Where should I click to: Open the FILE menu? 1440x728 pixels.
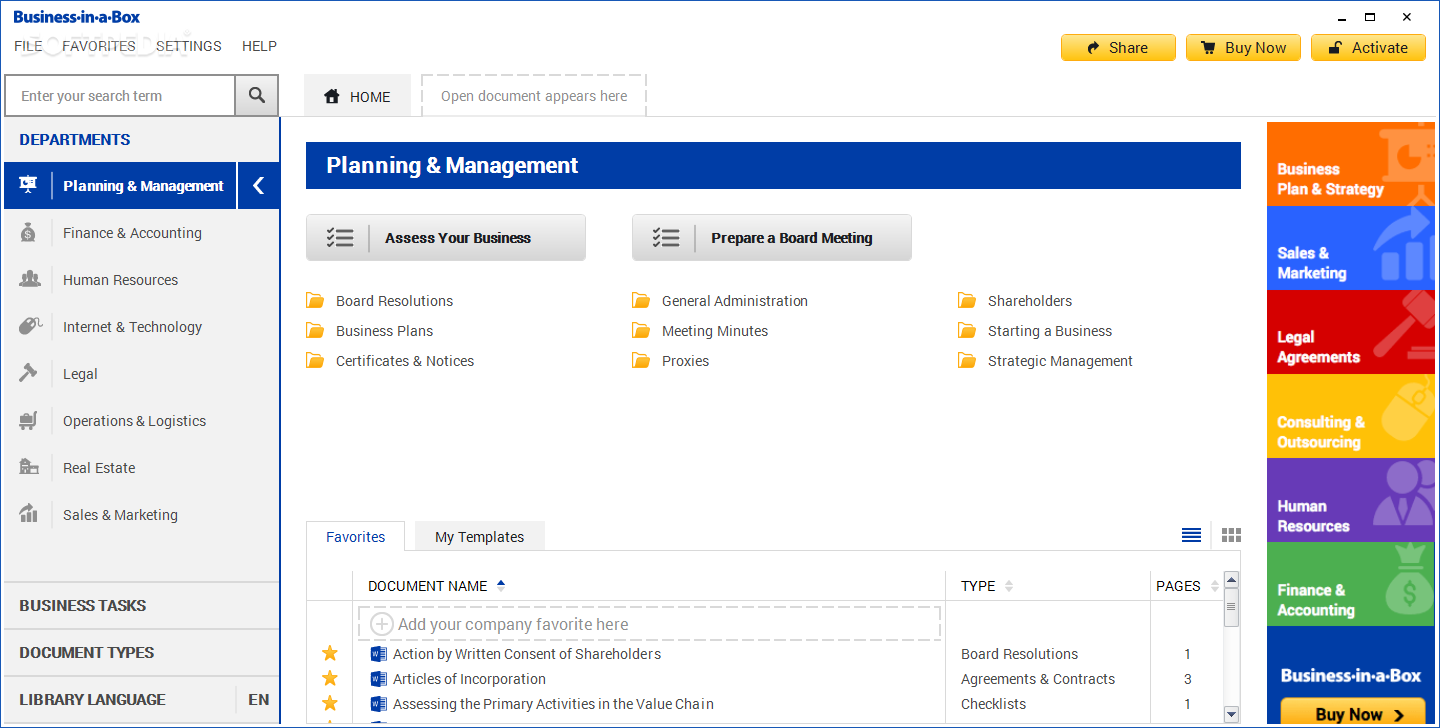click(x=28, y=46)
